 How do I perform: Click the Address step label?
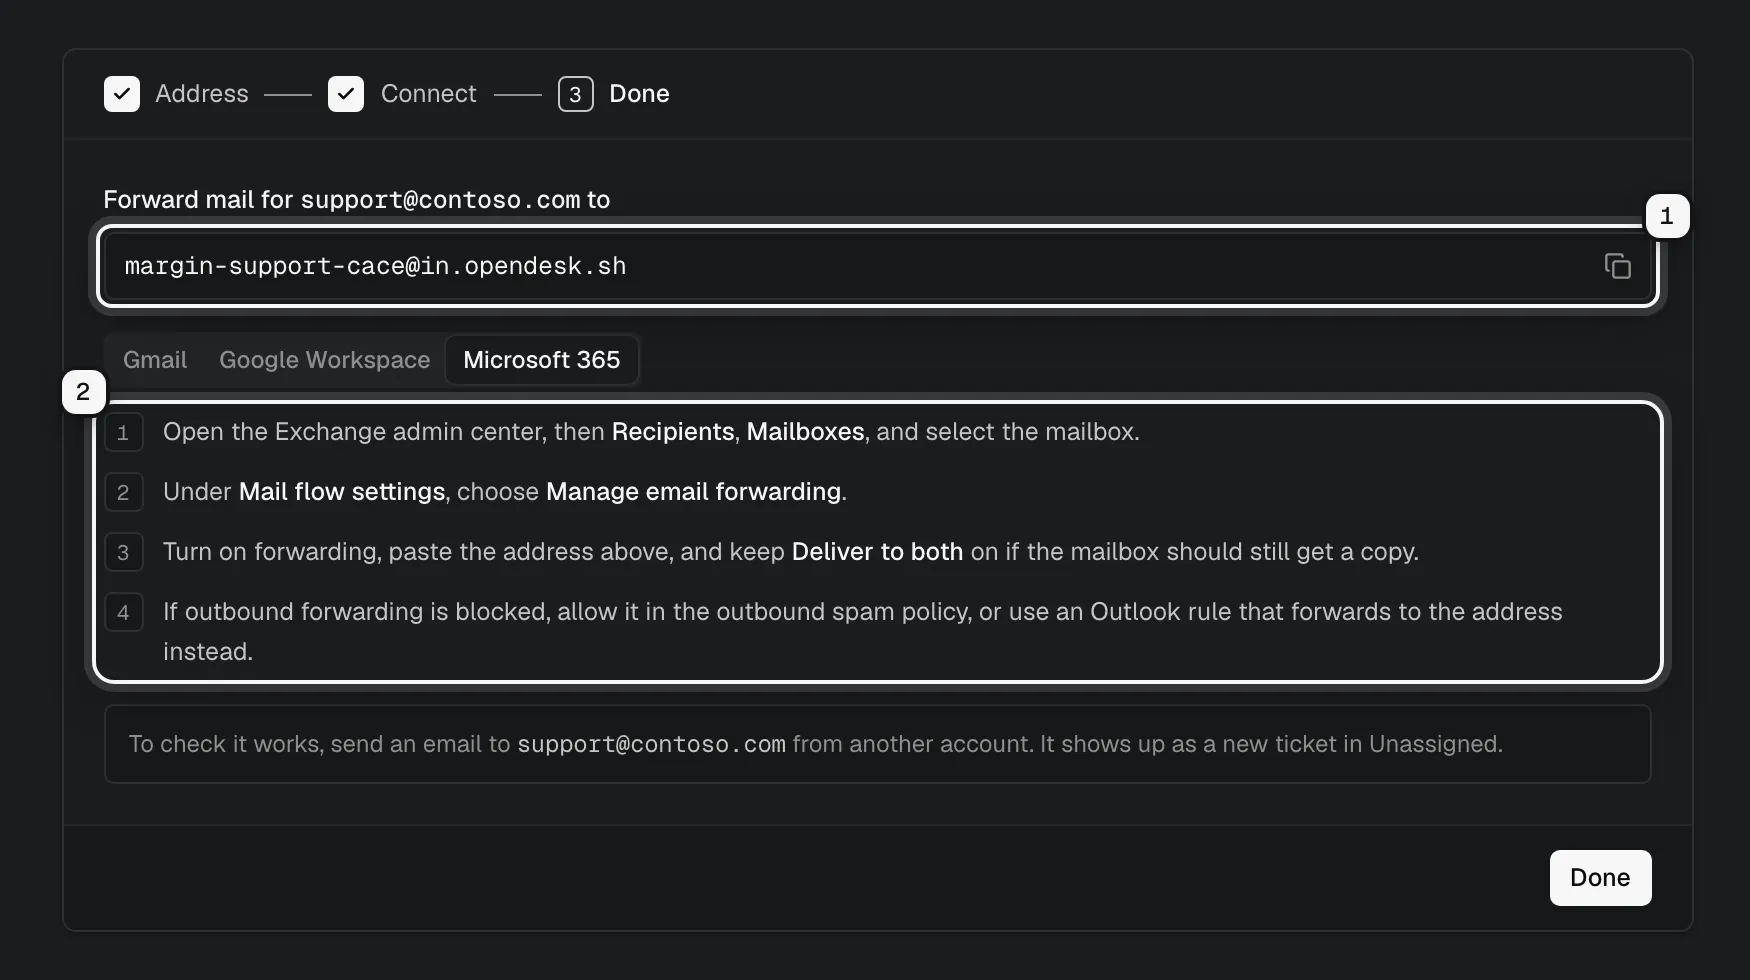point(202,94)
